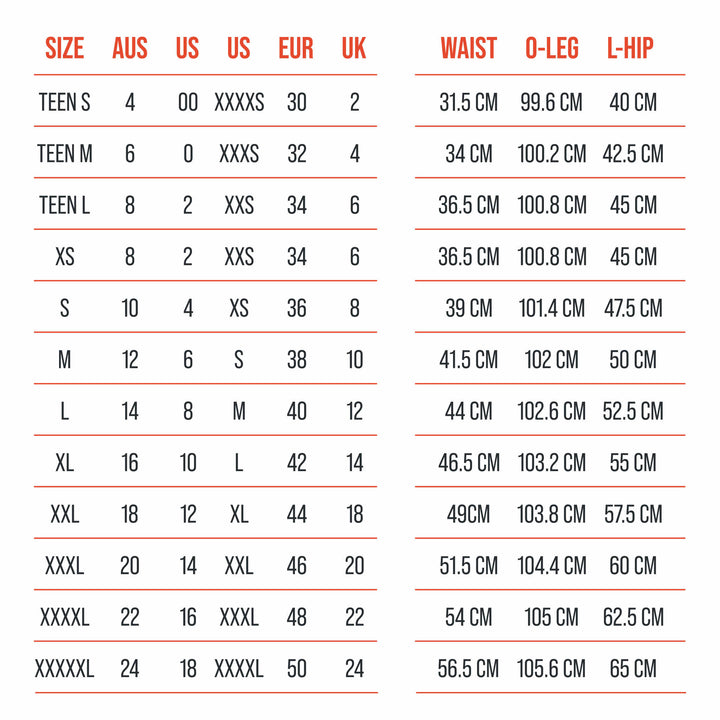Select the O-LEG column header
This screenshot has width=720, height=720.
(552, 48)
